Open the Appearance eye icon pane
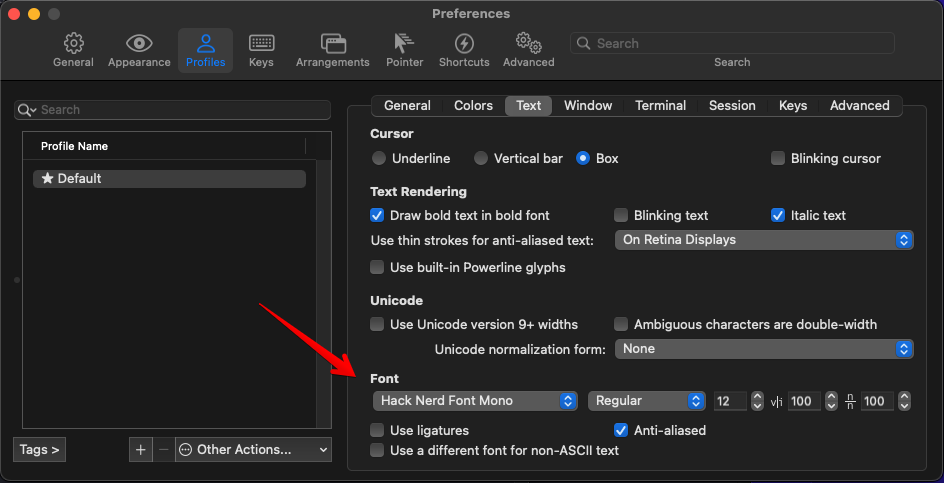 139,44
